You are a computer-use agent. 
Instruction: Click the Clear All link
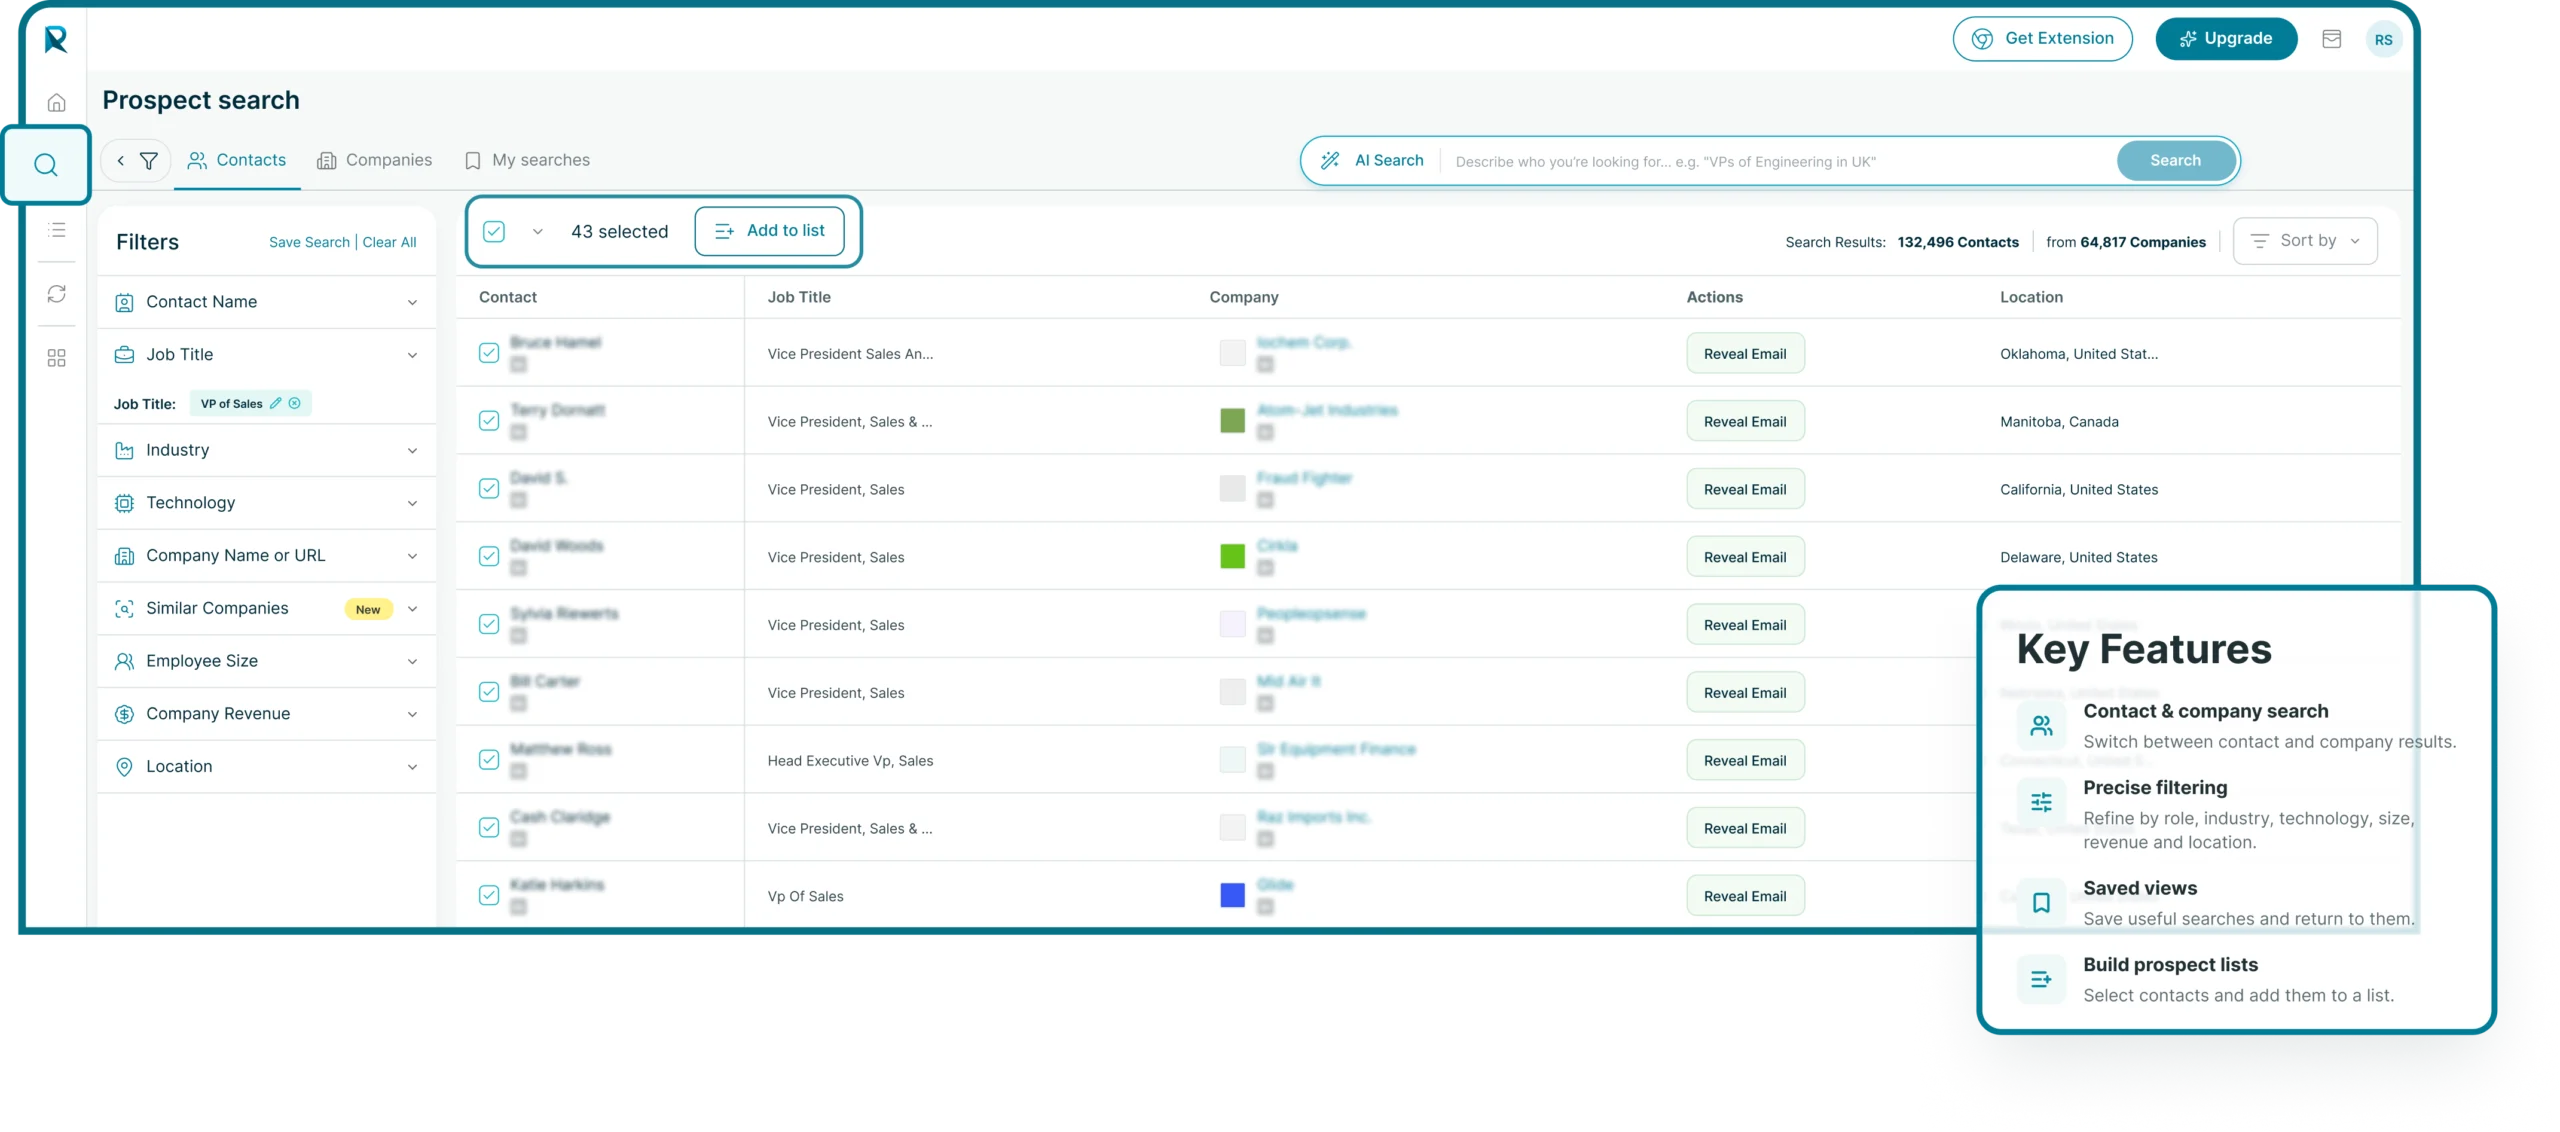tap(389, 242)
